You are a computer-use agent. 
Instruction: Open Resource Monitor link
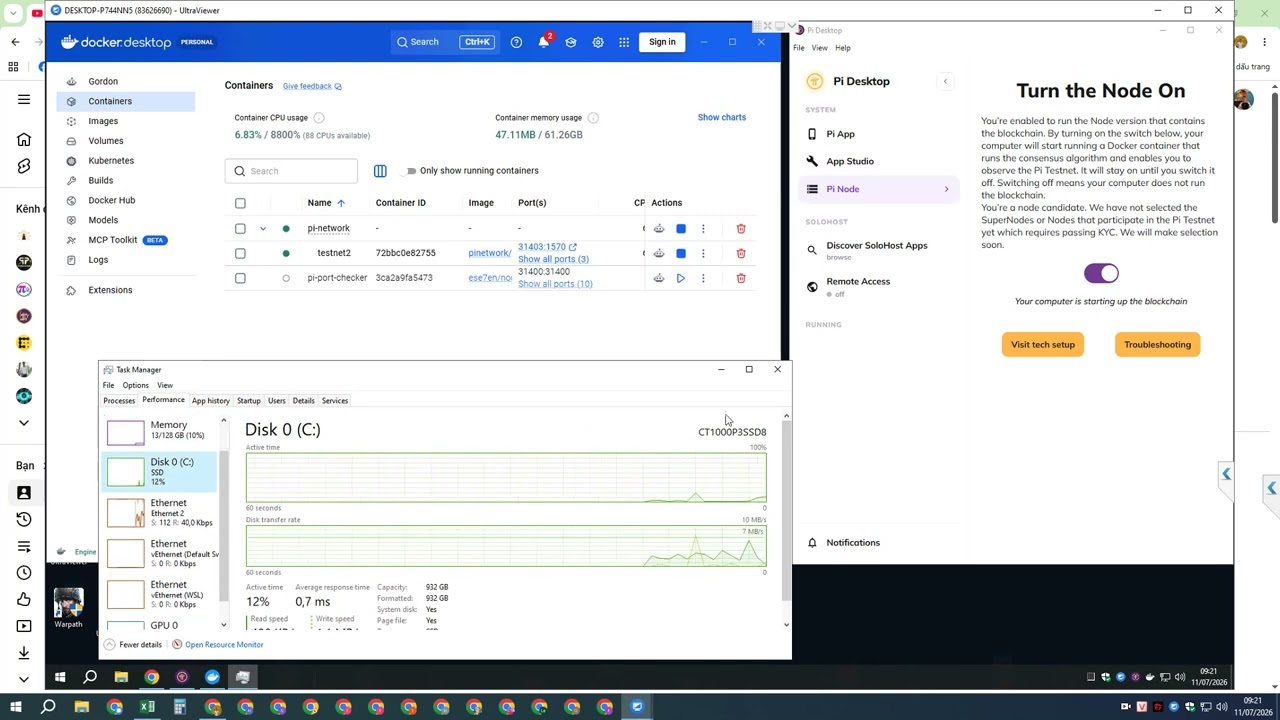pyautogui.click(x=218, y=644)
